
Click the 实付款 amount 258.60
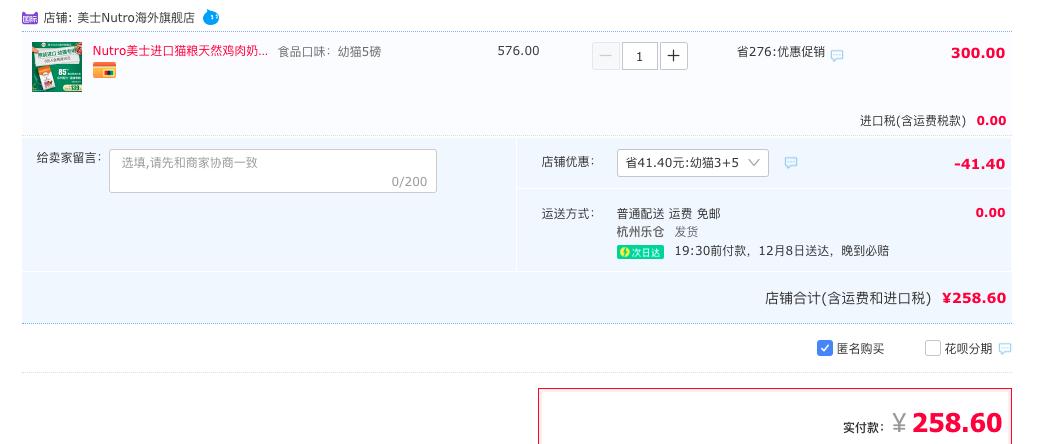point(957,423)
